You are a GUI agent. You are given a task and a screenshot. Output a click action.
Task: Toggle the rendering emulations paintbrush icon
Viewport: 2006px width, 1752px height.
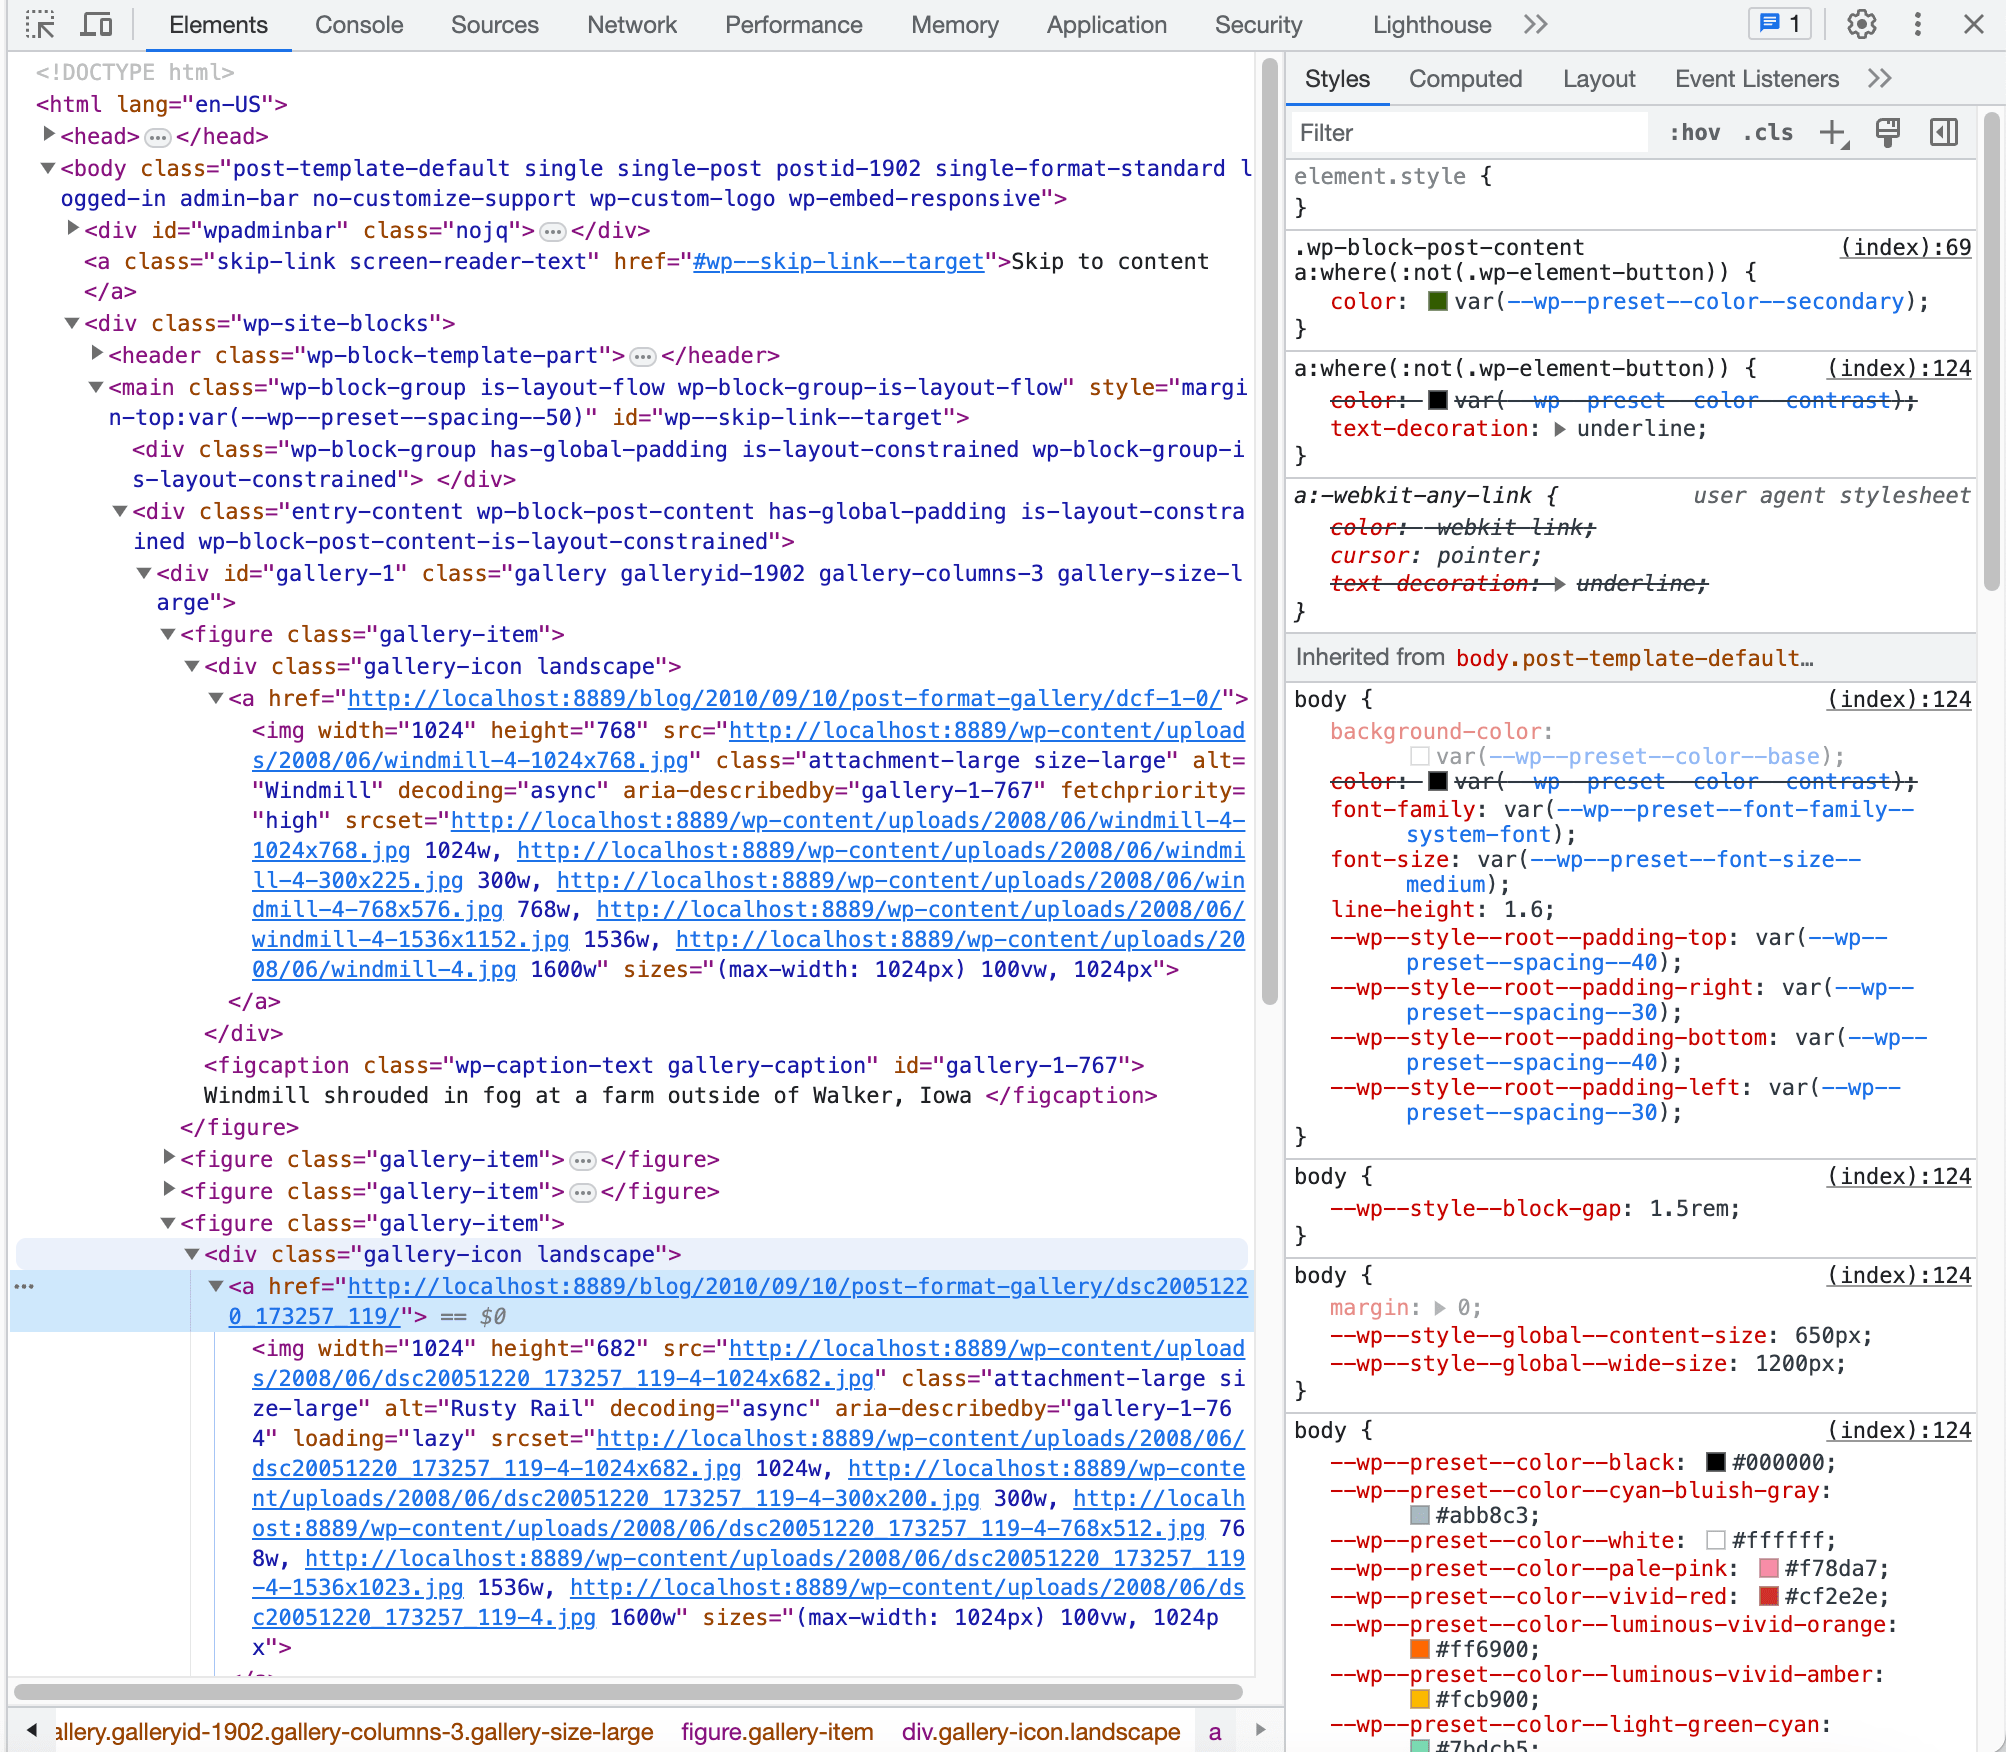click(x=1888, y=133)
